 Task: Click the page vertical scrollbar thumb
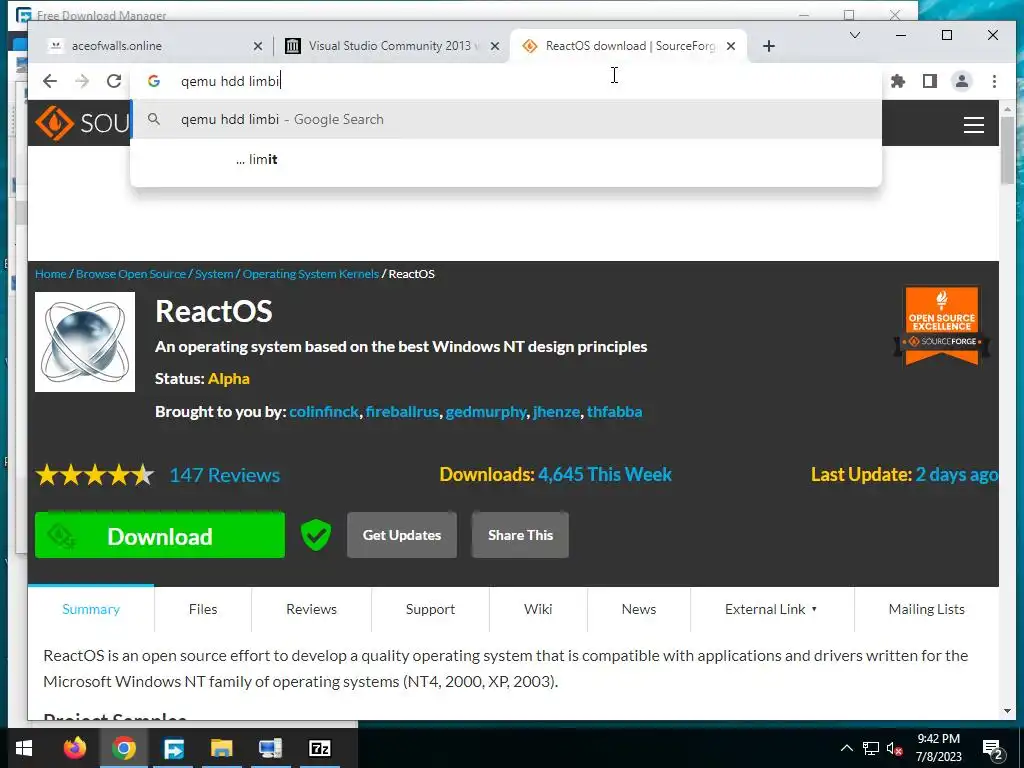click(1008, 150)
